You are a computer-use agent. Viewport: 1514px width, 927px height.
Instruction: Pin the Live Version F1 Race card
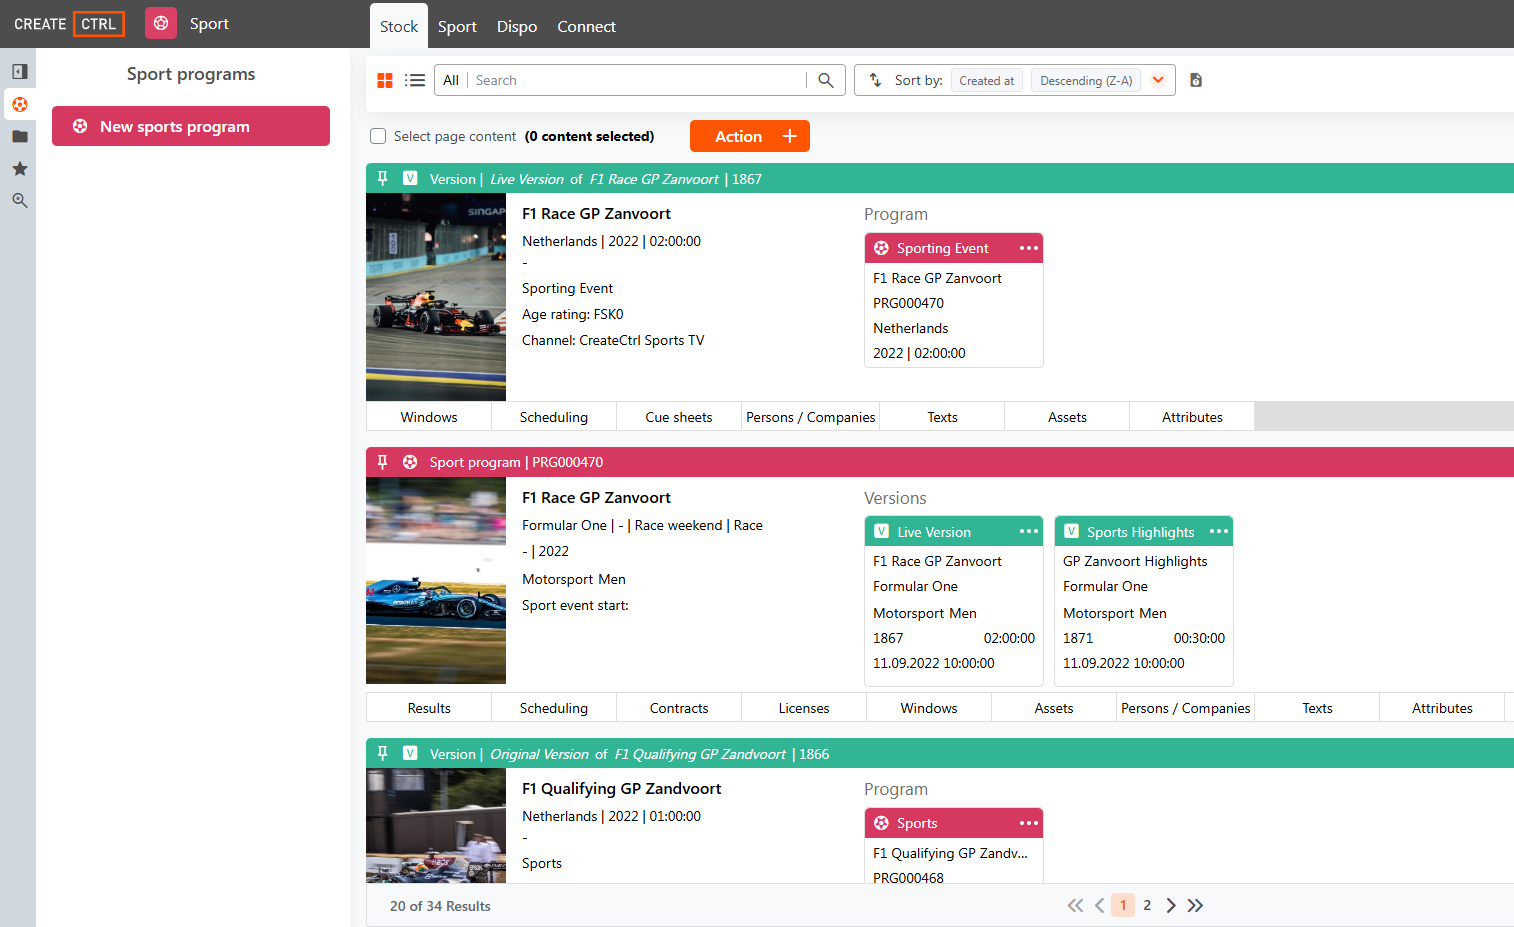(x=382, y=178)
